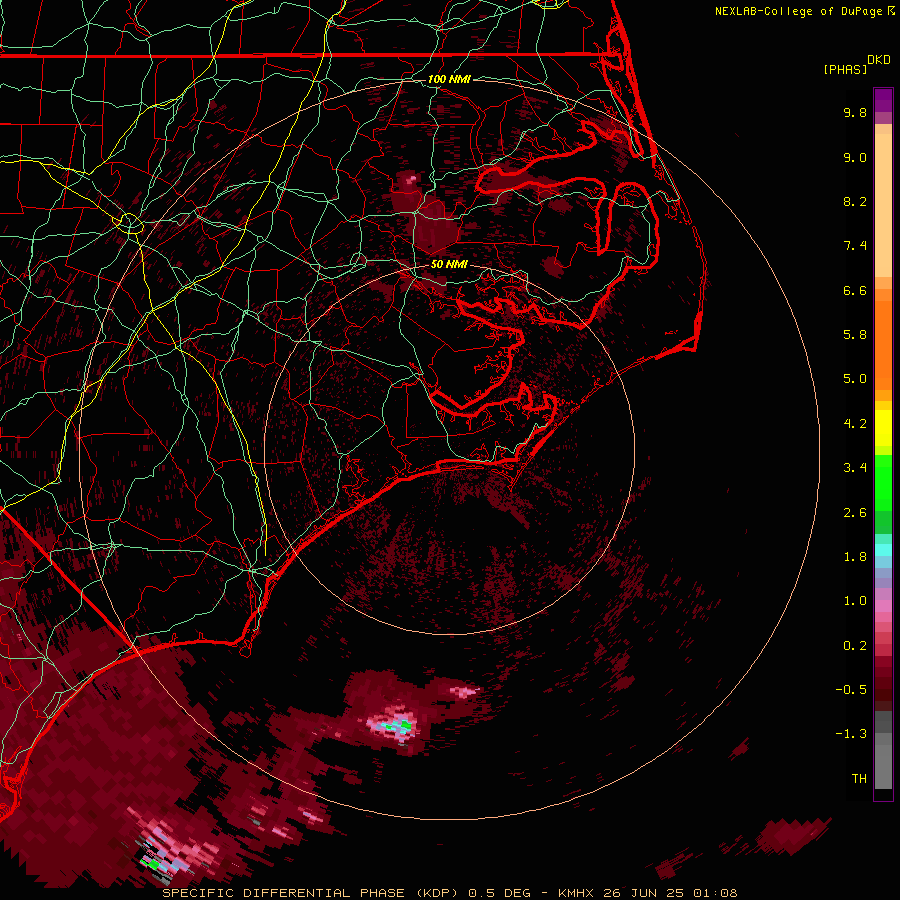This screenshot has width=900, height=900.
Task: Select the green segment of the color bar
Action: point(883,482)
